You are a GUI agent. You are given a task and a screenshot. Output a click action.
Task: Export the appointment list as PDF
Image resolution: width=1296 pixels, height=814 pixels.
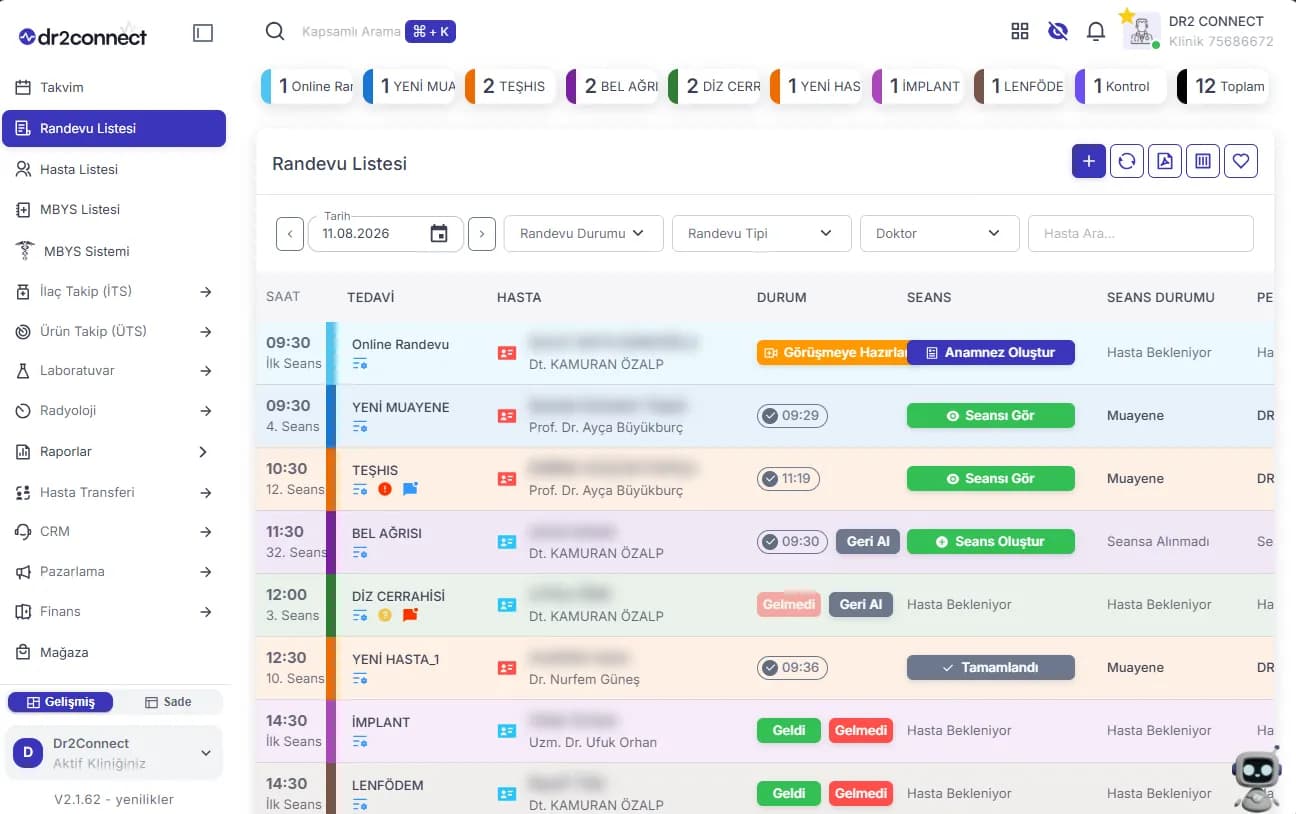coord(1165,161)
